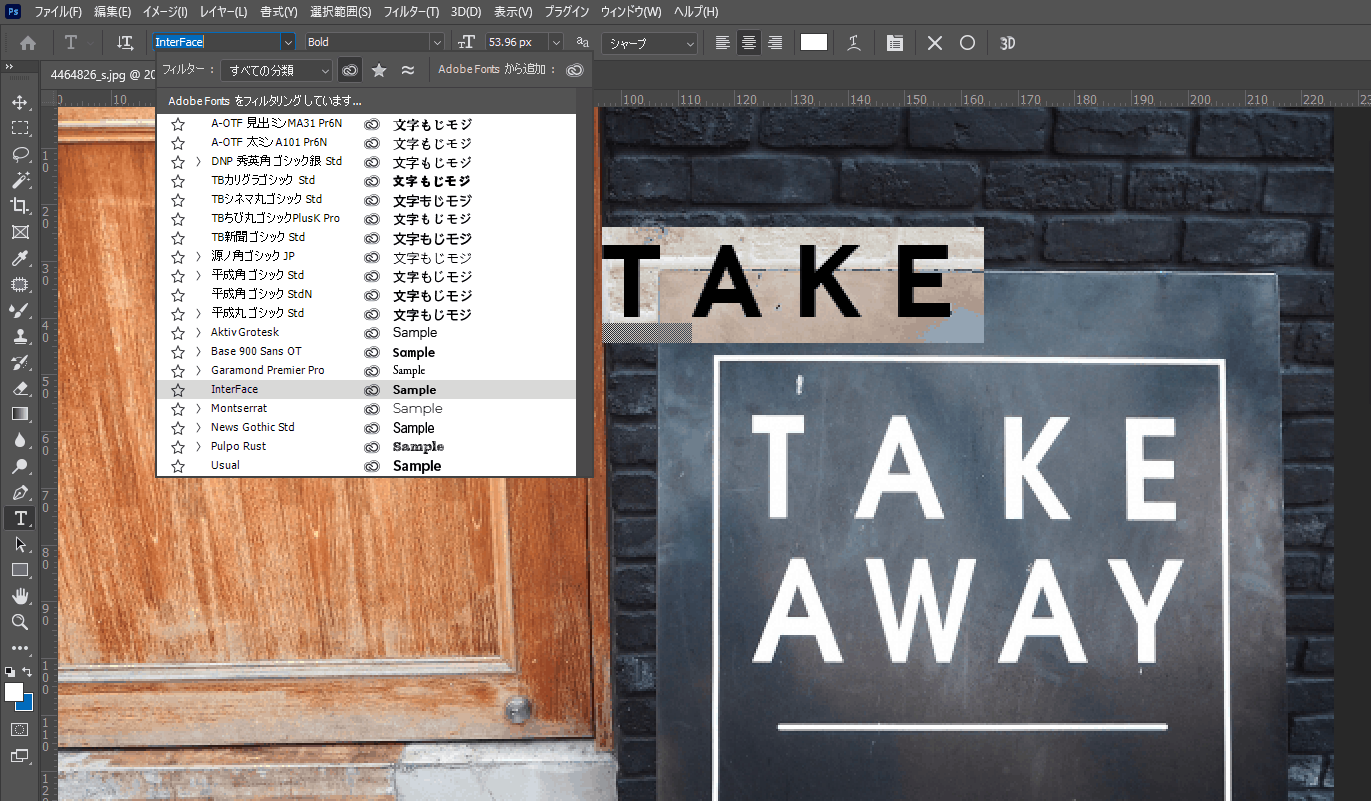This screenshot has width=1371, height=801.
Task: Switch to the 4464826_s.jpg document tab
Action: tap(95, 73)
